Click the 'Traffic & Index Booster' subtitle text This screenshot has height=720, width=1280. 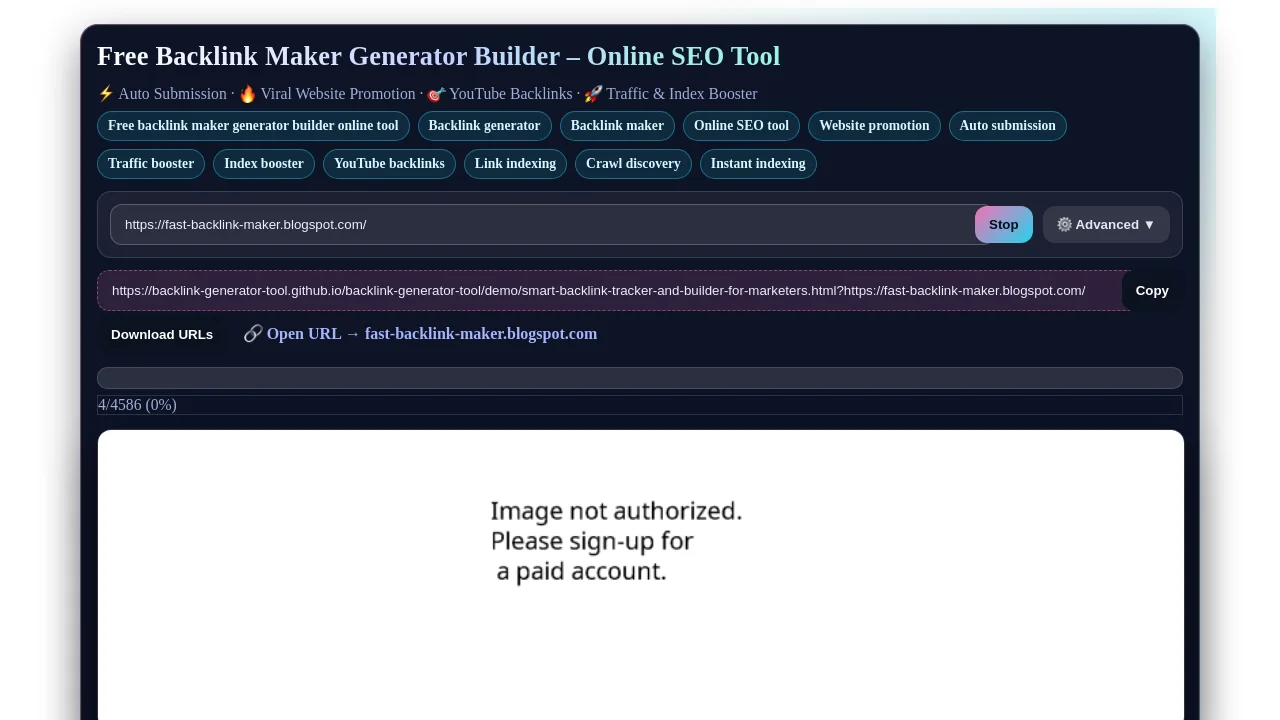[681, 94]
